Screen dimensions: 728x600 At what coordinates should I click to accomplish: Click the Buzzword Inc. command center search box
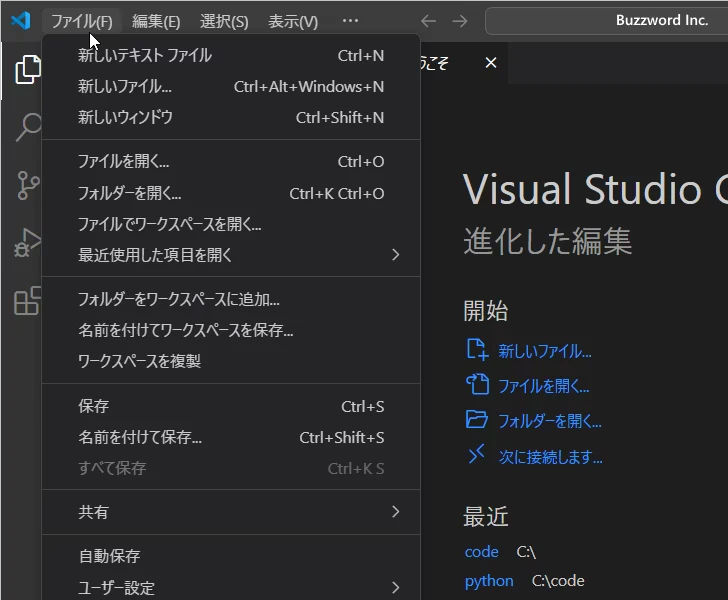pos(606,21)
